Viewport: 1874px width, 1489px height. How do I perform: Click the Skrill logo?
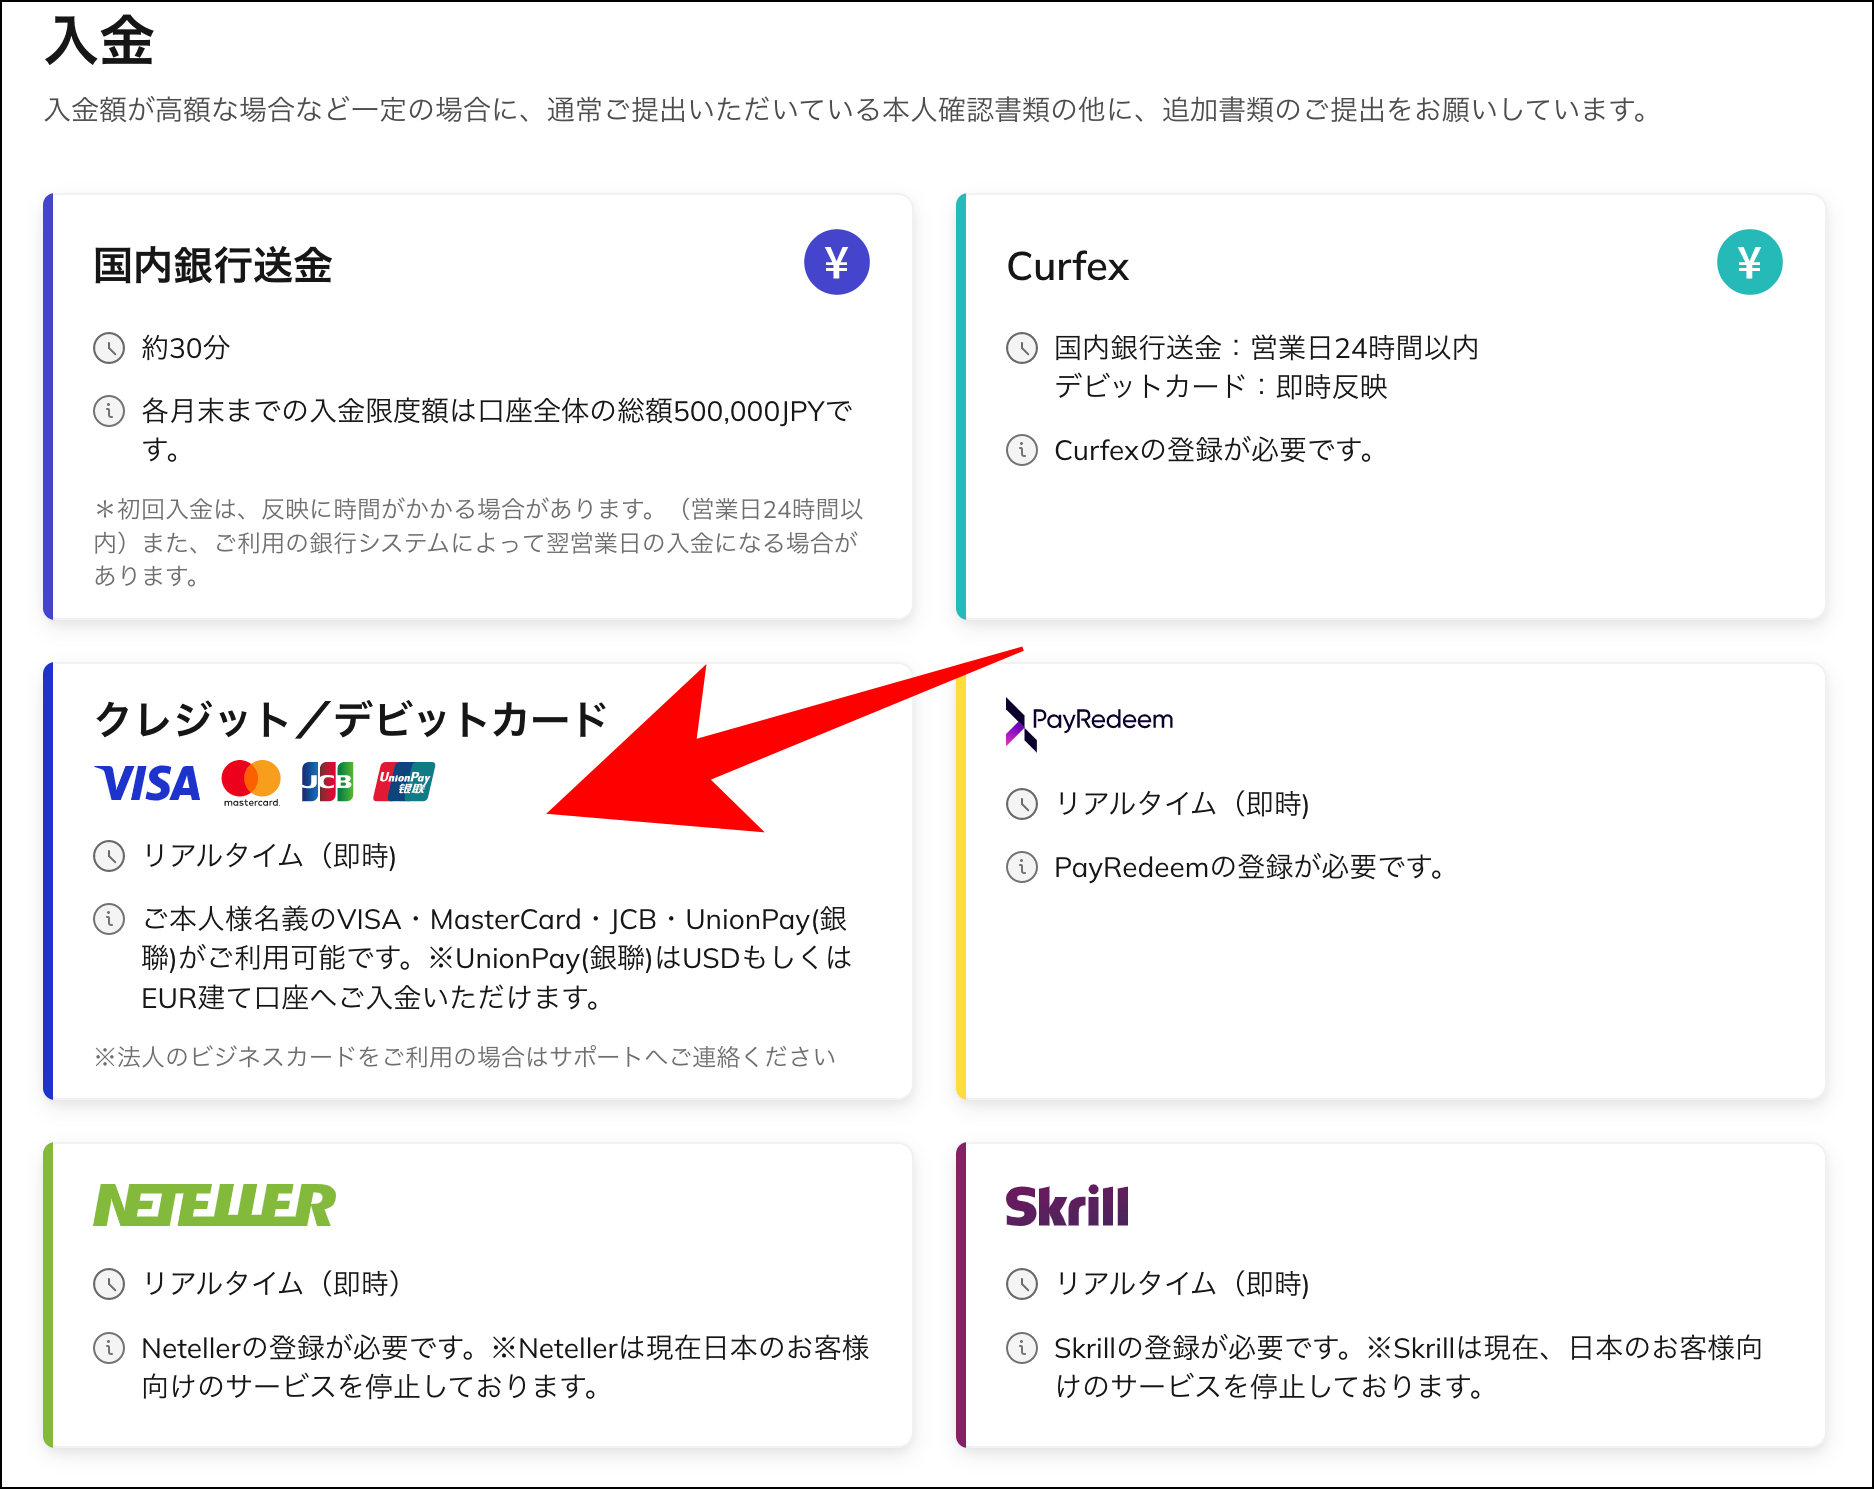1067,1206
